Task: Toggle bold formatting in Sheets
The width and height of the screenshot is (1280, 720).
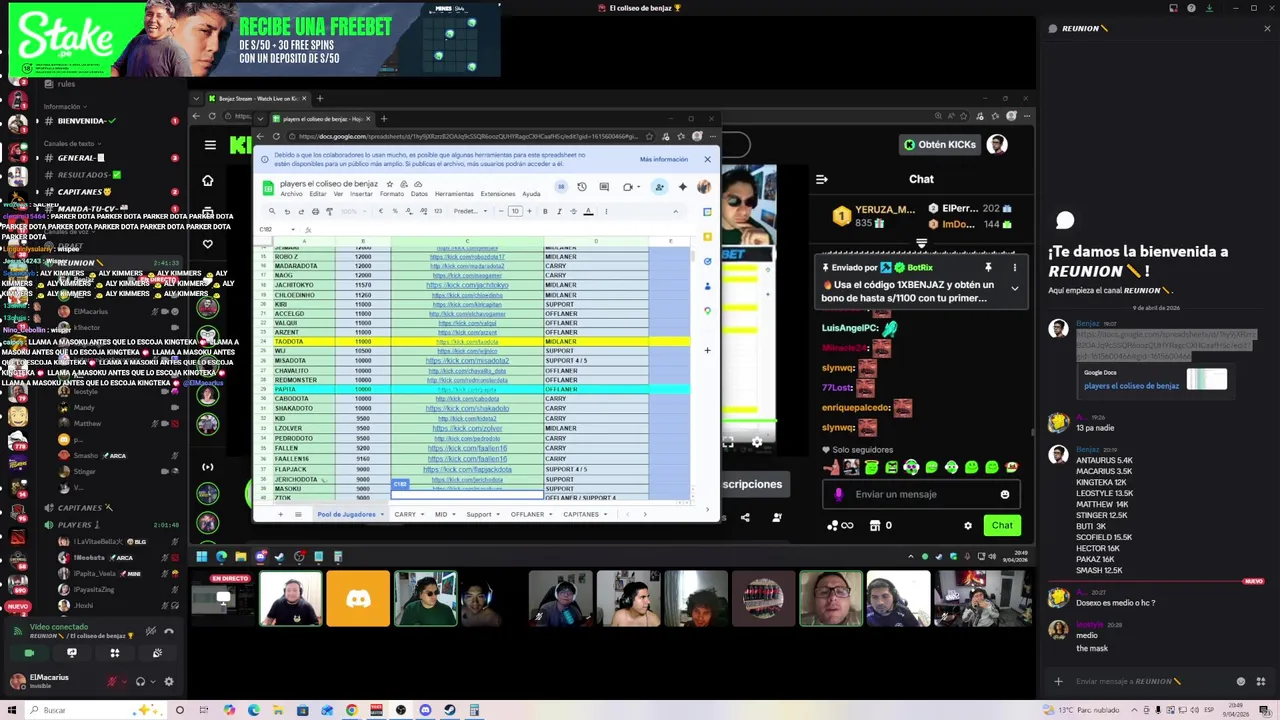Action: click(545, 211)
